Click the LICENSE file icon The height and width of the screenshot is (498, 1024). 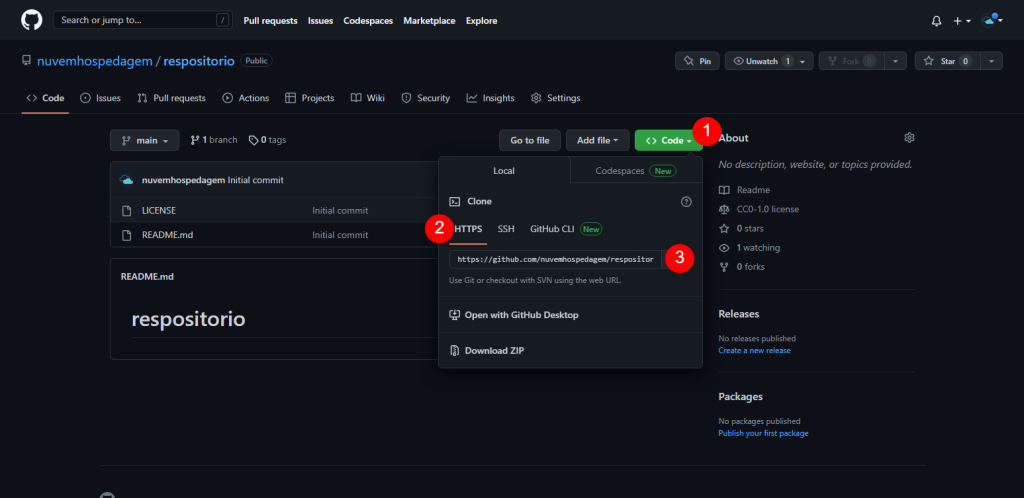click(127, 210)
